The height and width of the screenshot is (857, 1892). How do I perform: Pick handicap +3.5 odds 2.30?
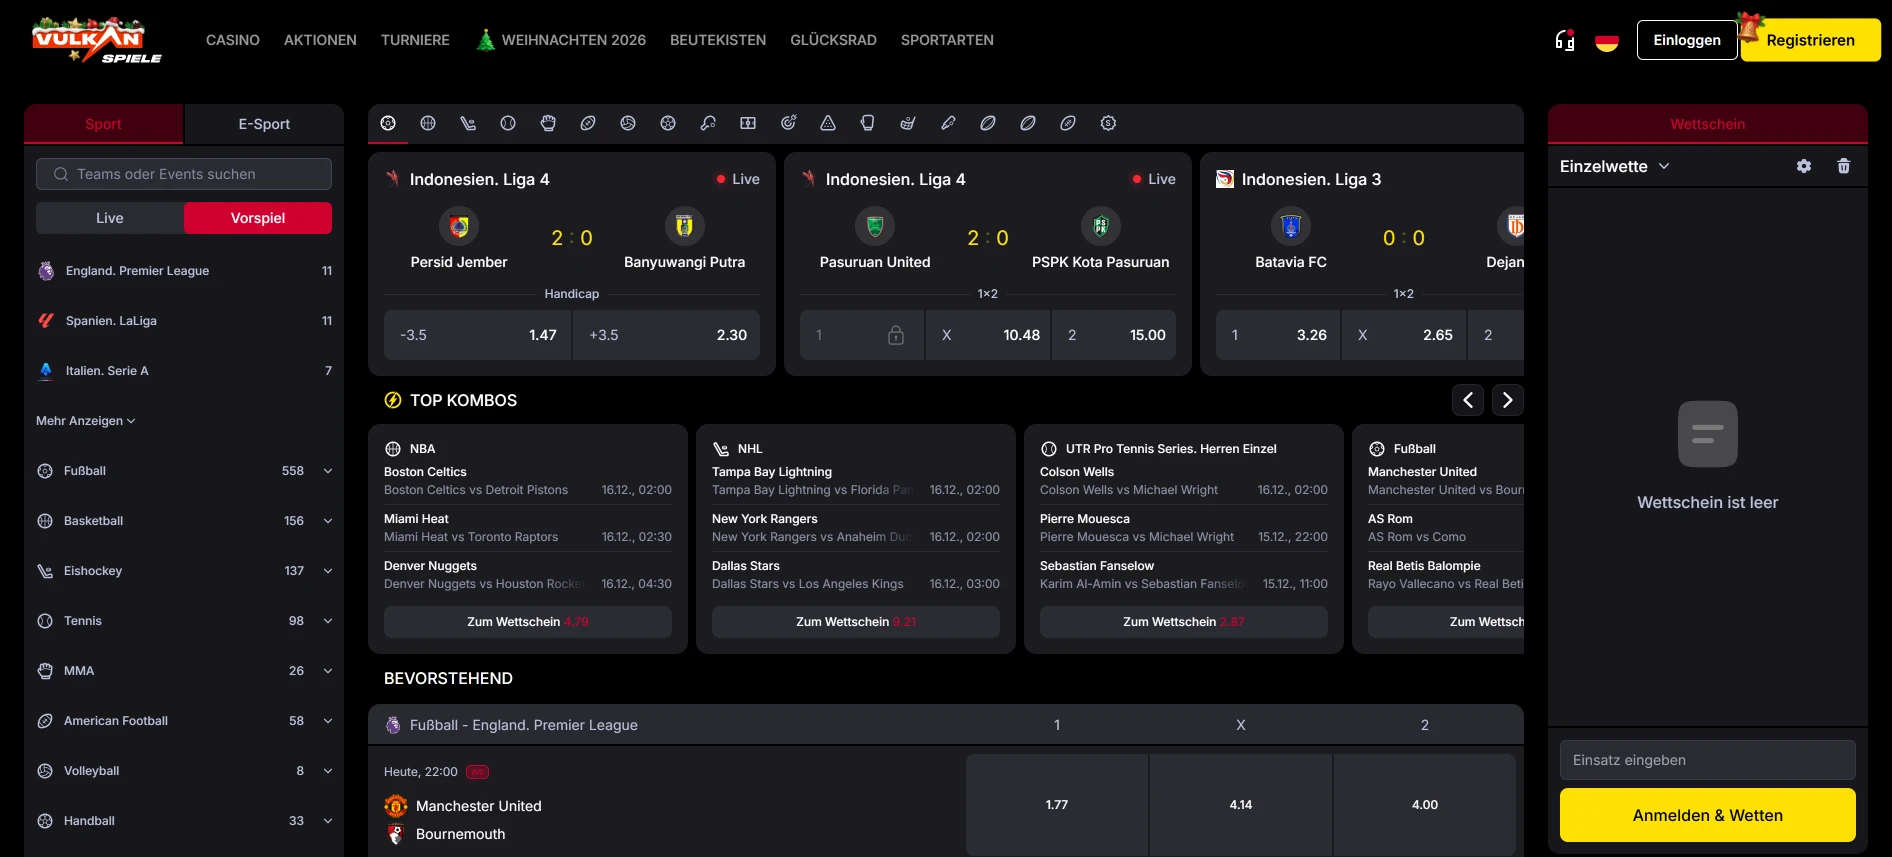coord(667,335)
